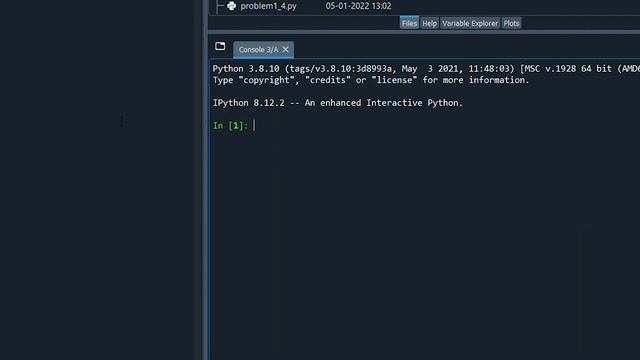
Task: Switch to the Files pane tab
Action: tap(409, 23)
